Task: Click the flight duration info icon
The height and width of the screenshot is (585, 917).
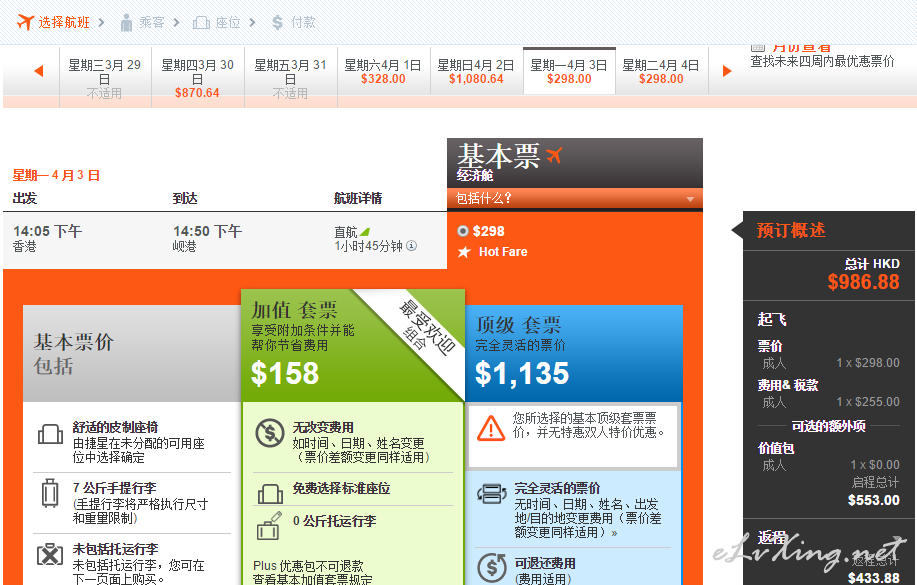Action: coord(411,246)
